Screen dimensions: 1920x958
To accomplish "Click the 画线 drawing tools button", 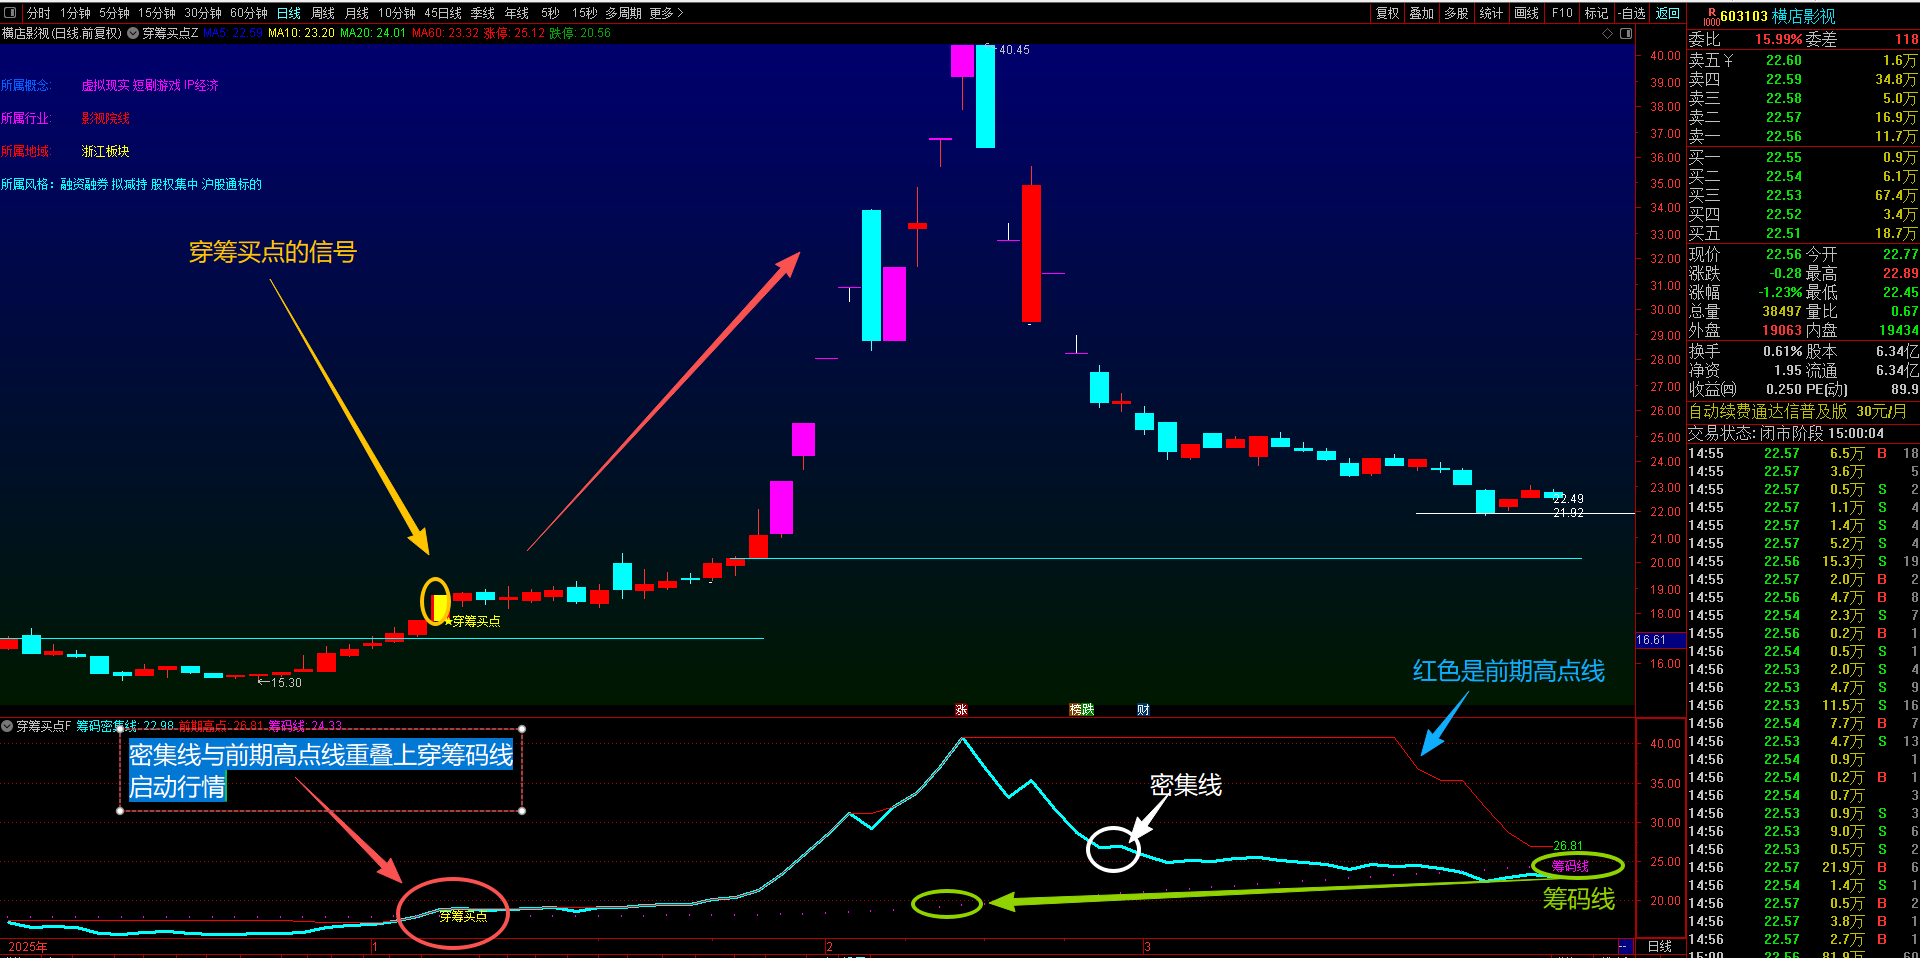I will (x=1527, y=13).
